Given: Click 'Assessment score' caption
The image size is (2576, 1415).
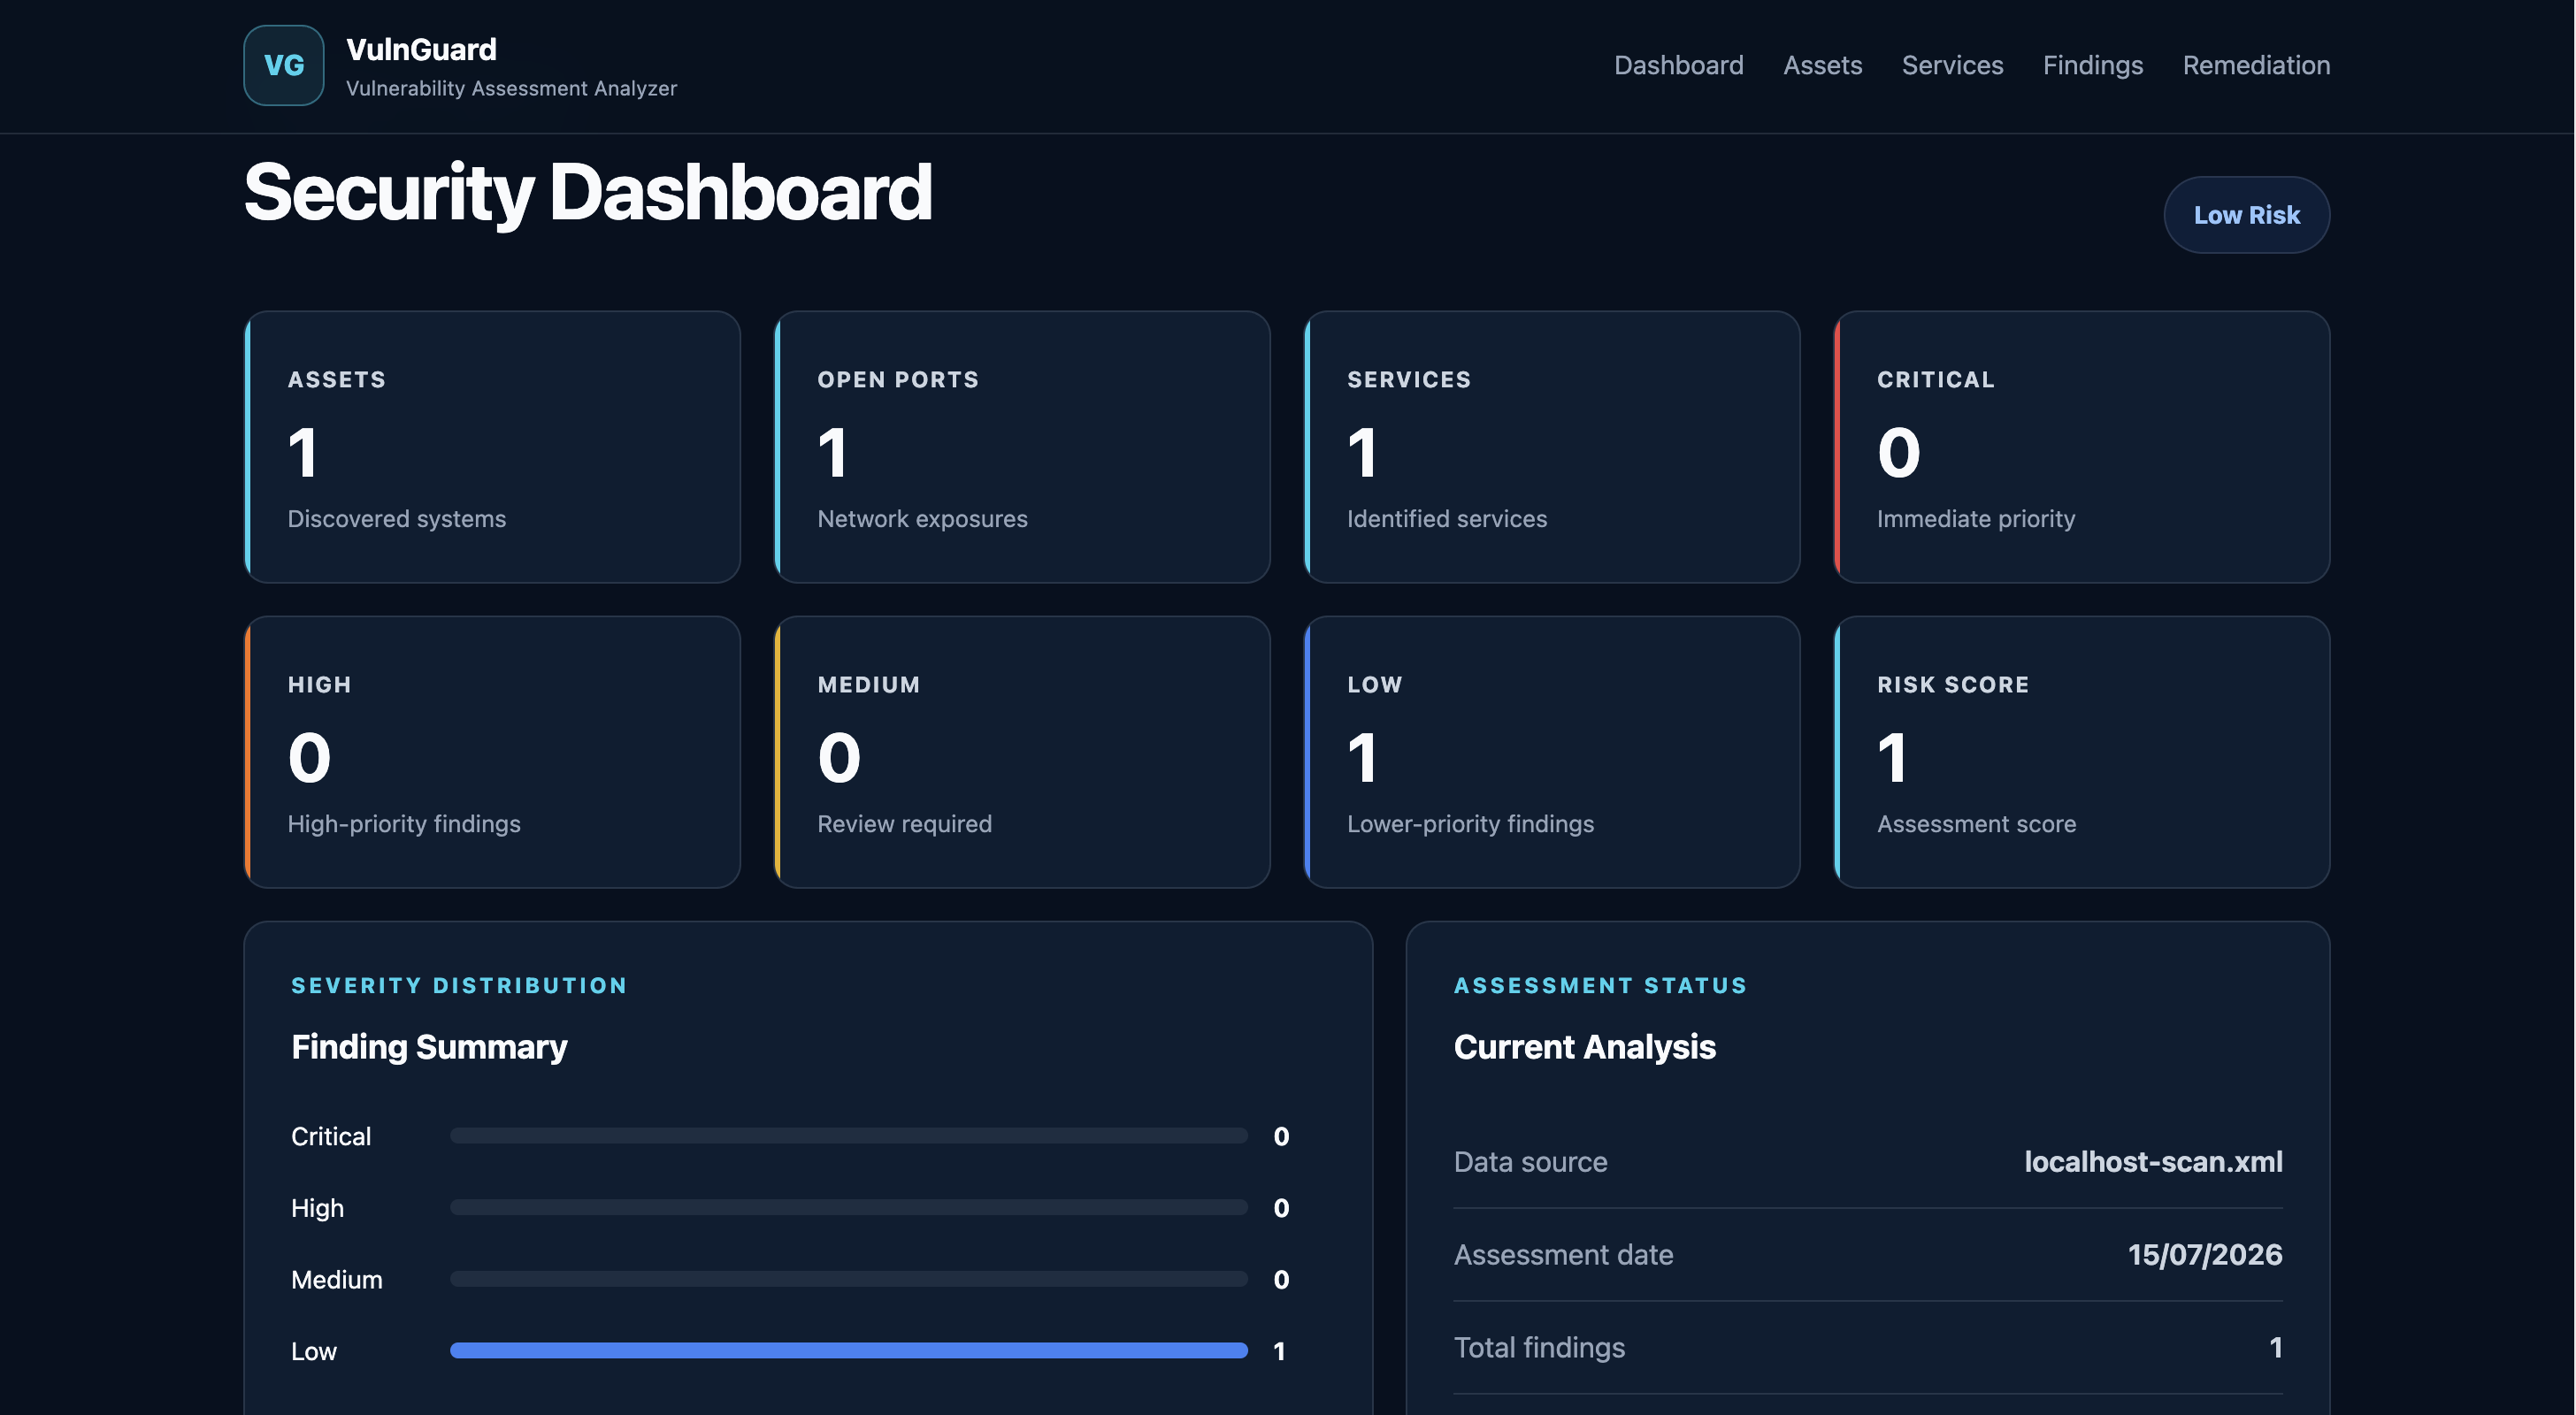Looking at the screenshot, I should point(1976,824).
